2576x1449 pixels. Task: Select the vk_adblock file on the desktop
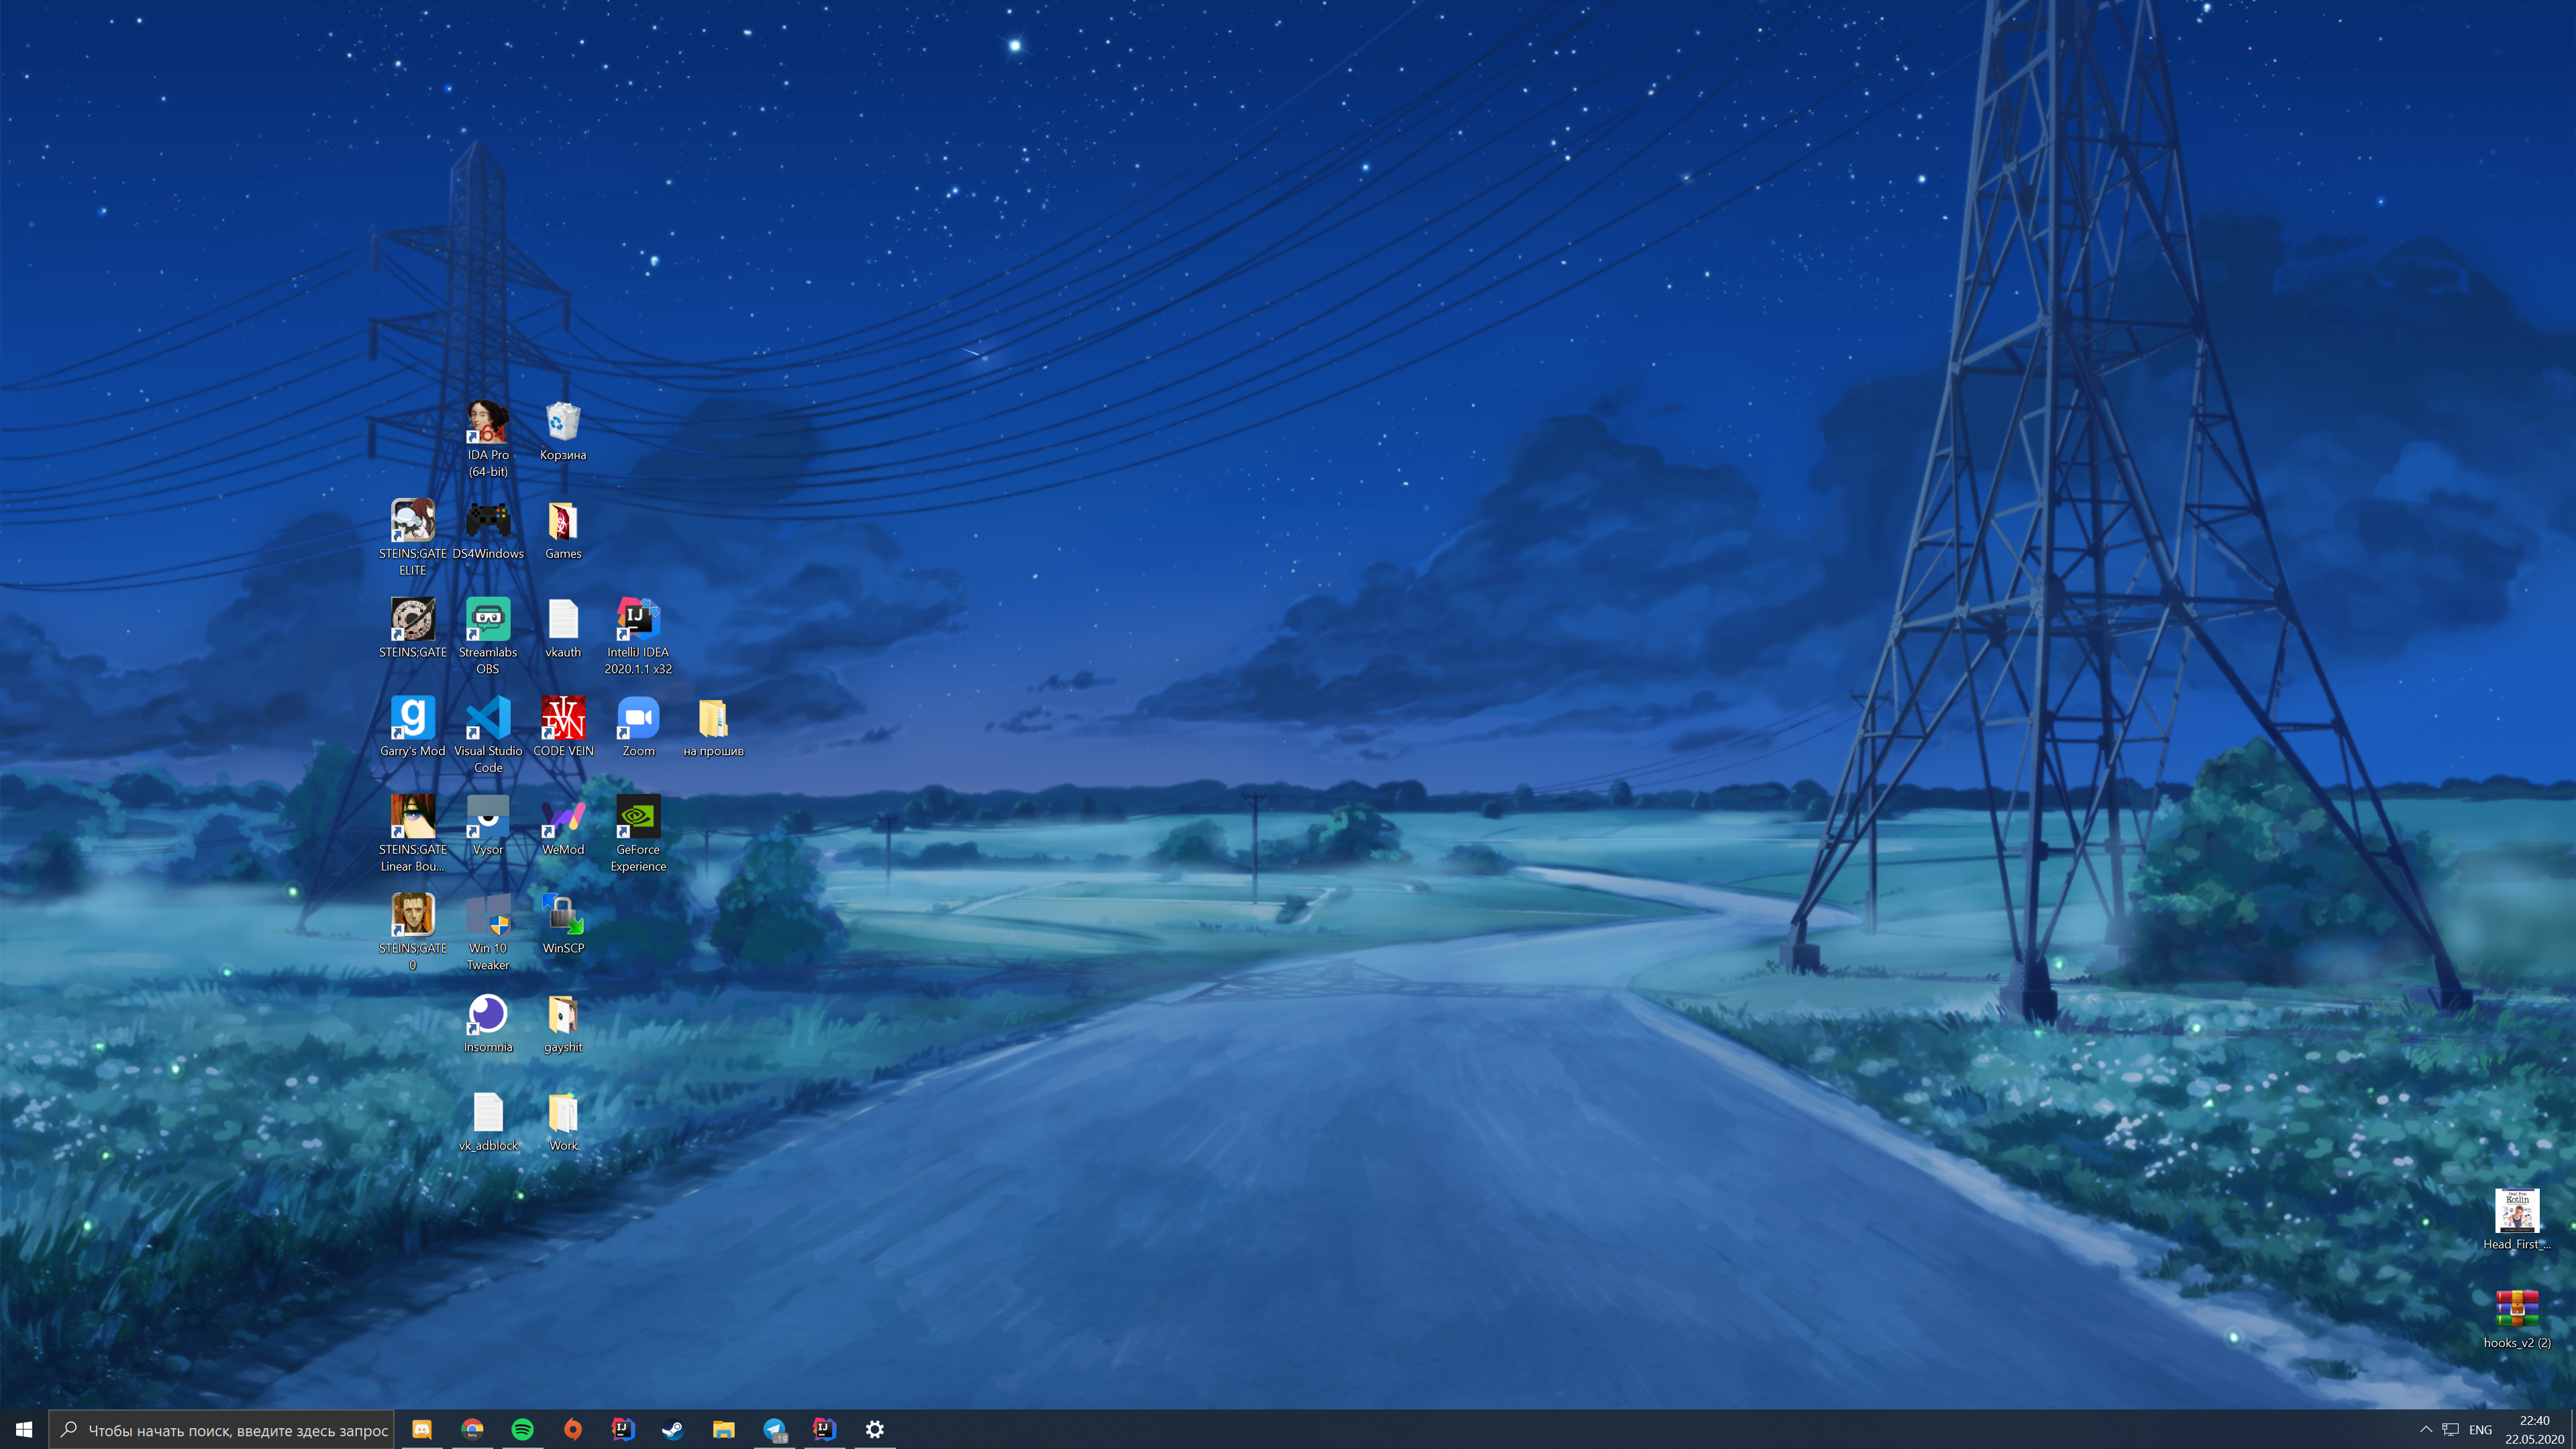[488, 1122]
